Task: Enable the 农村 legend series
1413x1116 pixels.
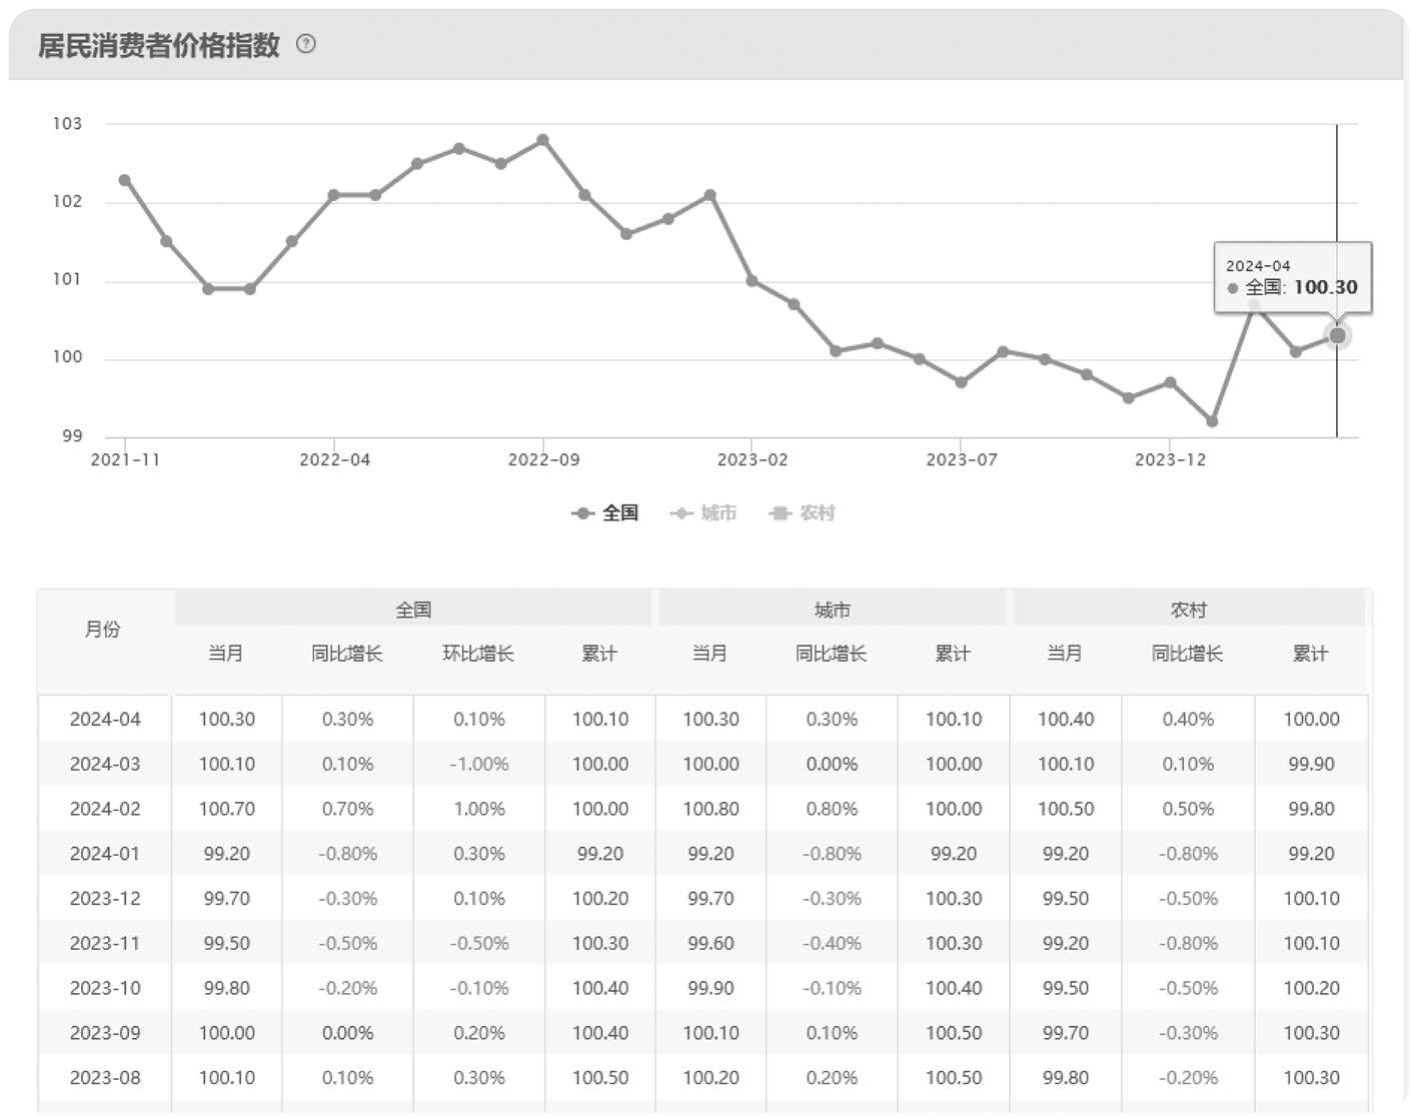Action: click(802, 513)
